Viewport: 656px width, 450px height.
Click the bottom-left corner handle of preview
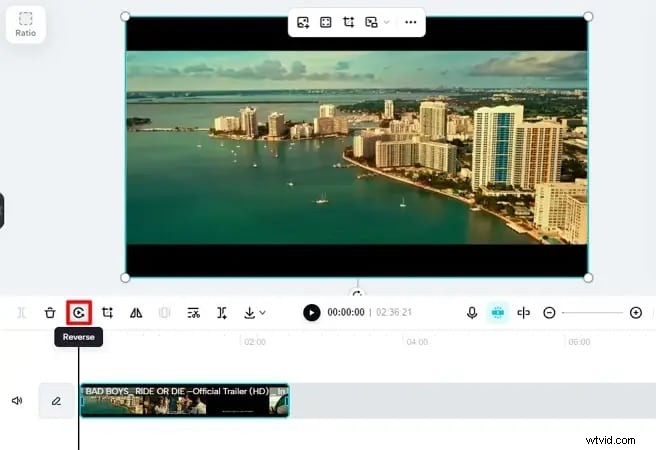click(x=125, y=278)
